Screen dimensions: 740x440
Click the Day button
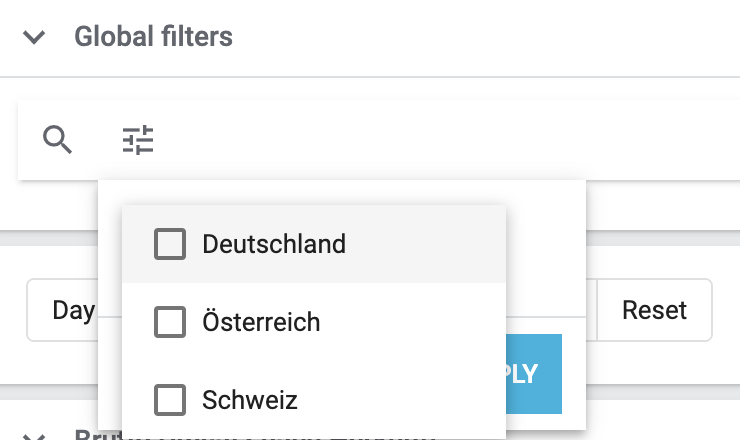pyautogui.click(x=72, y=310)
